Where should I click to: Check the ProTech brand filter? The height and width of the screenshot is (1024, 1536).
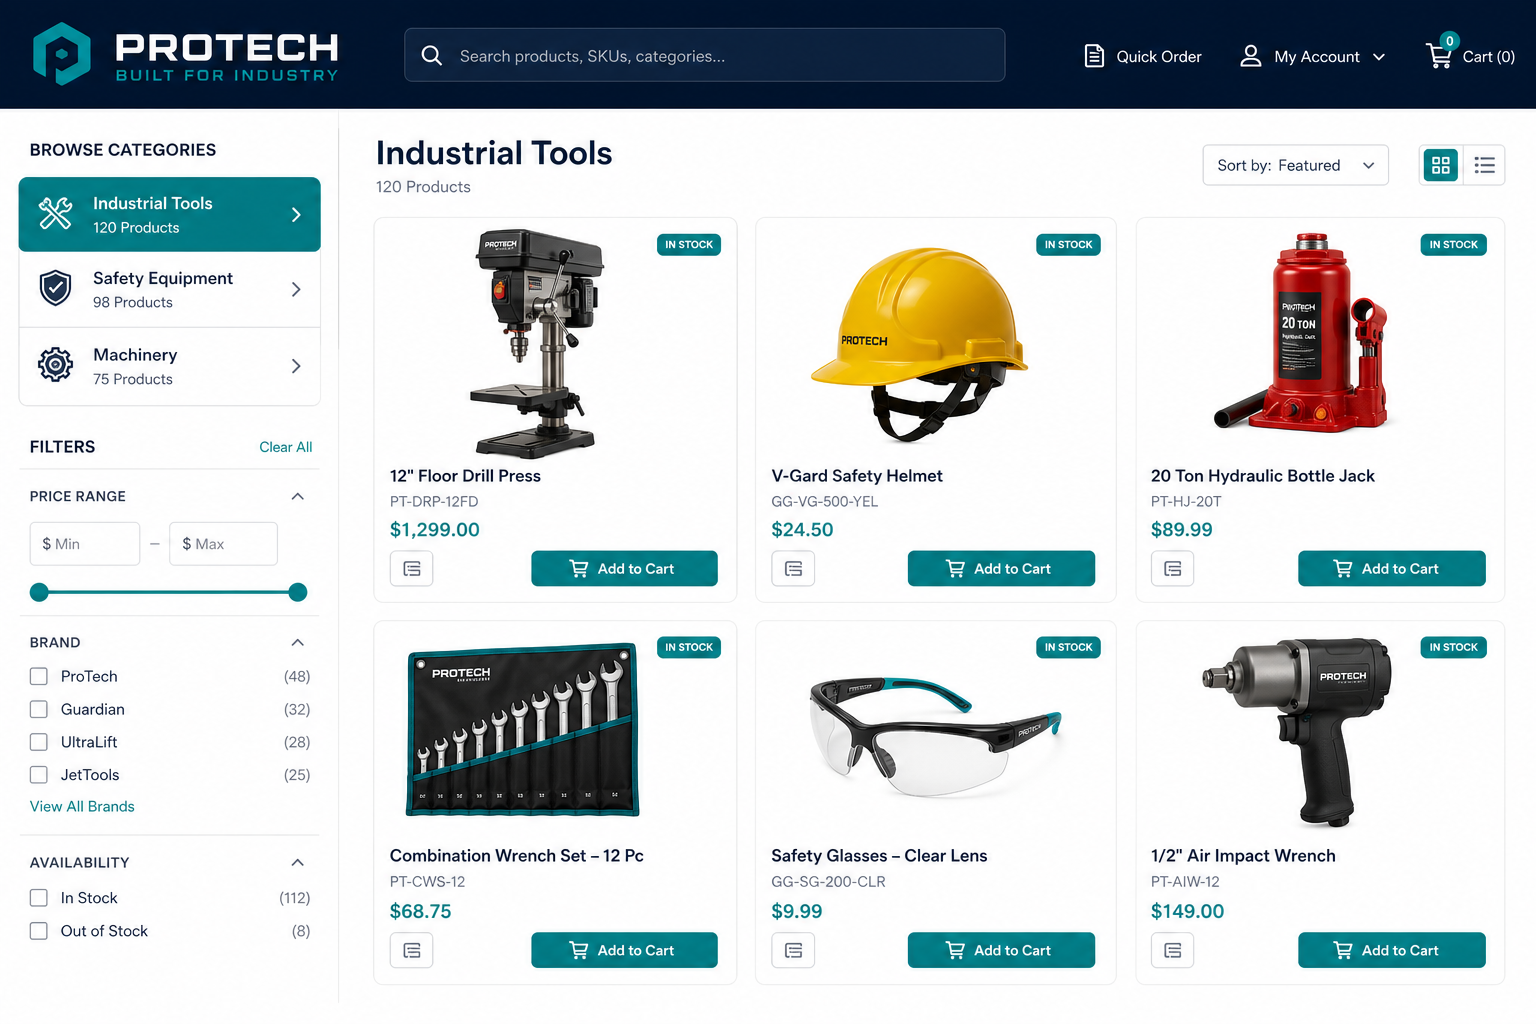[x=39, y=677]
